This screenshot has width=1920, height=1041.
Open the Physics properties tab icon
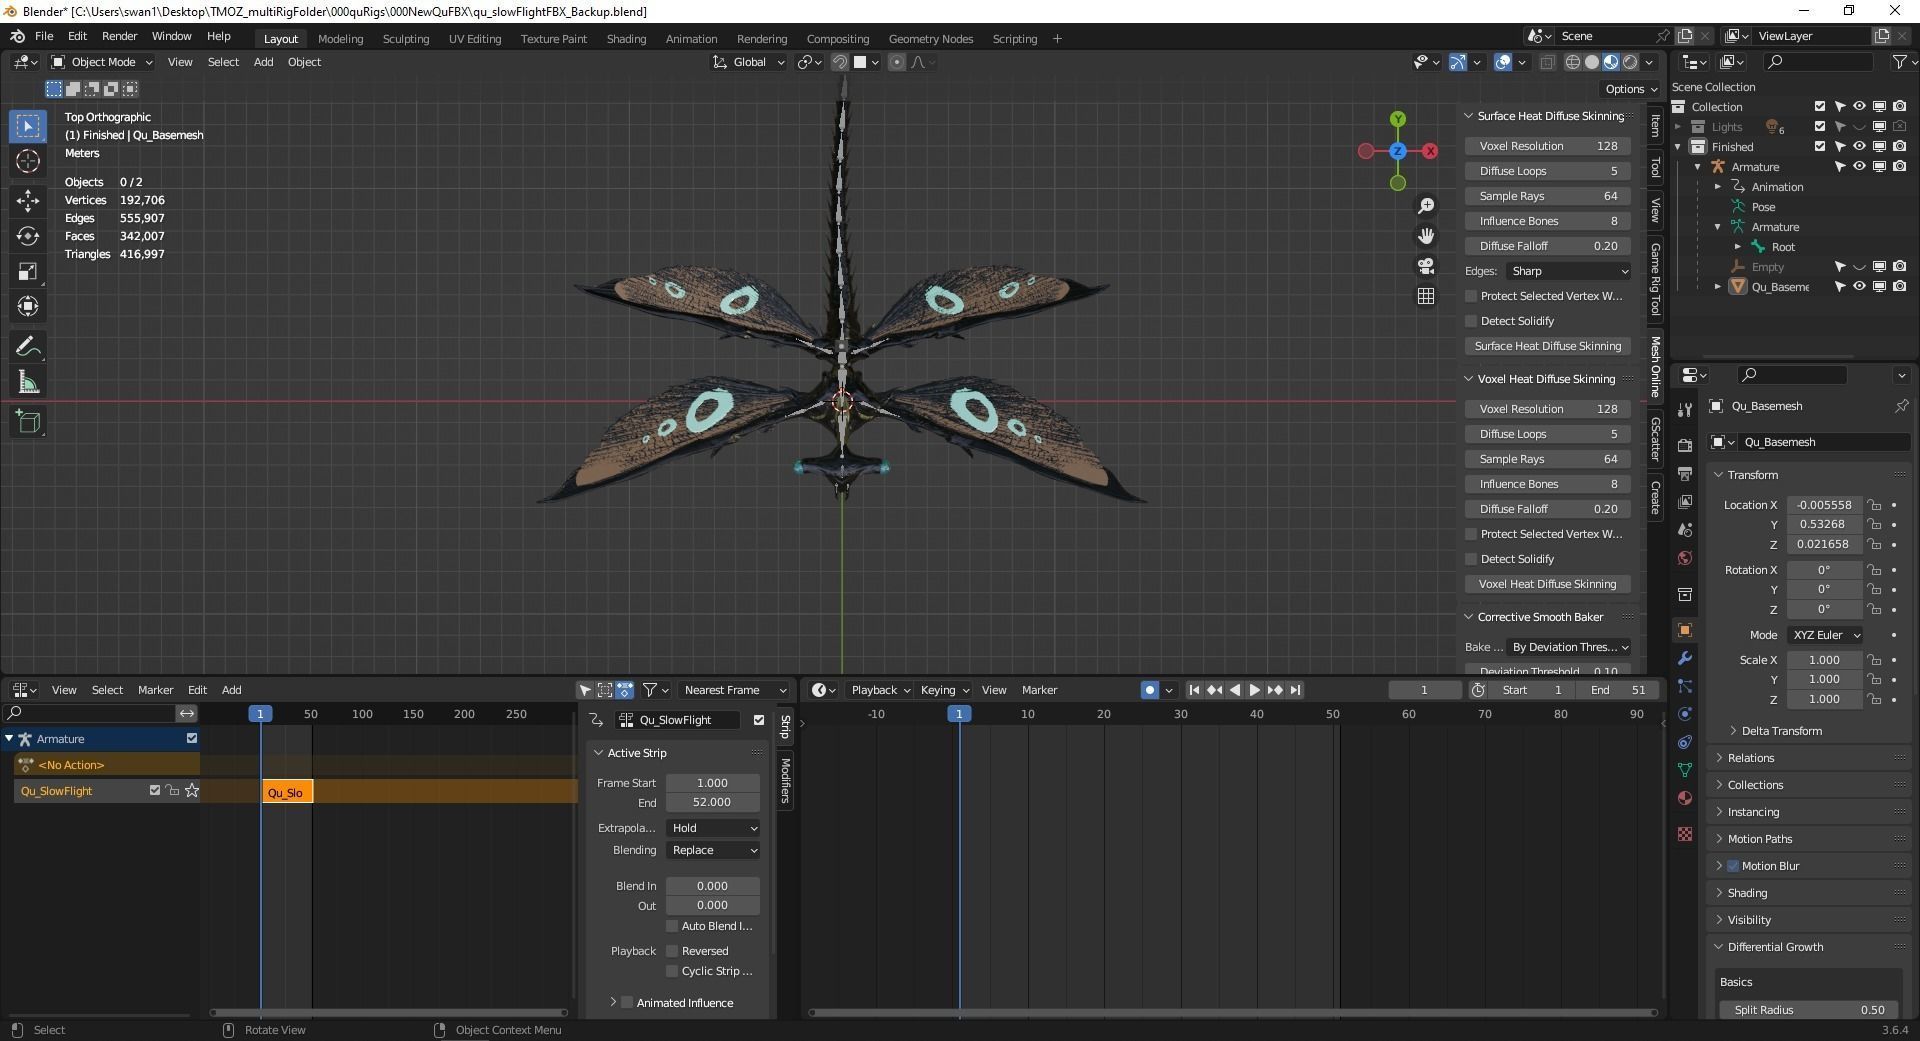(1685, 714)
